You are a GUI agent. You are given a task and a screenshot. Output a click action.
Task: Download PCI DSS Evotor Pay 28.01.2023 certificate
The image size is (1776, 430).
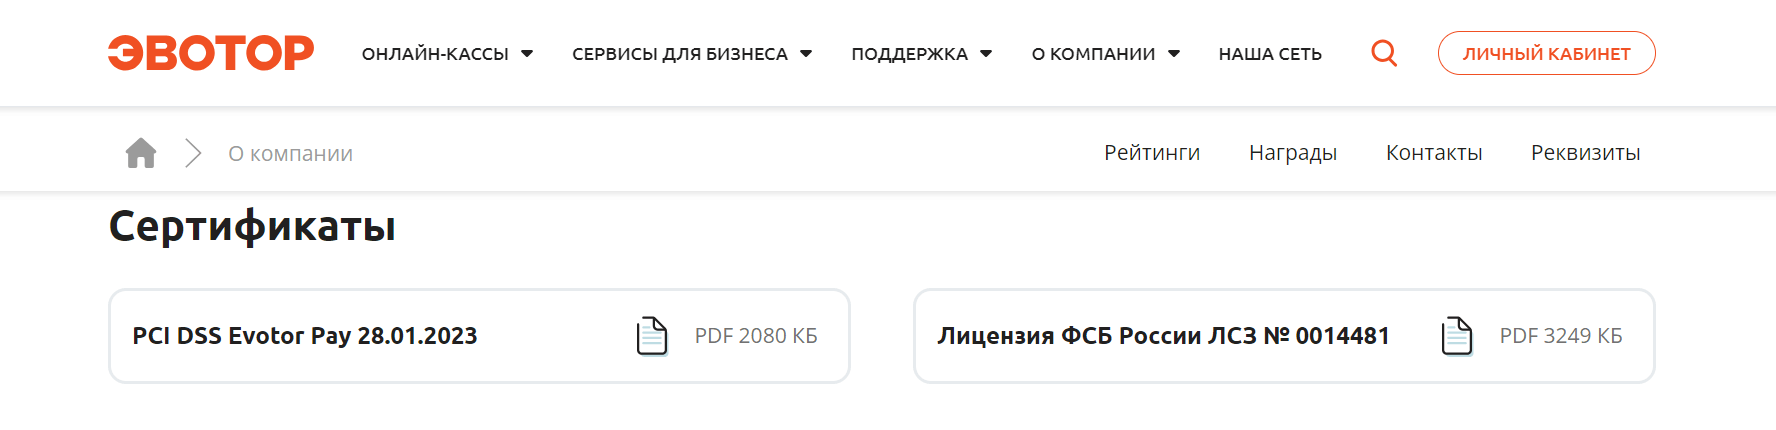(x=479, y=336)
